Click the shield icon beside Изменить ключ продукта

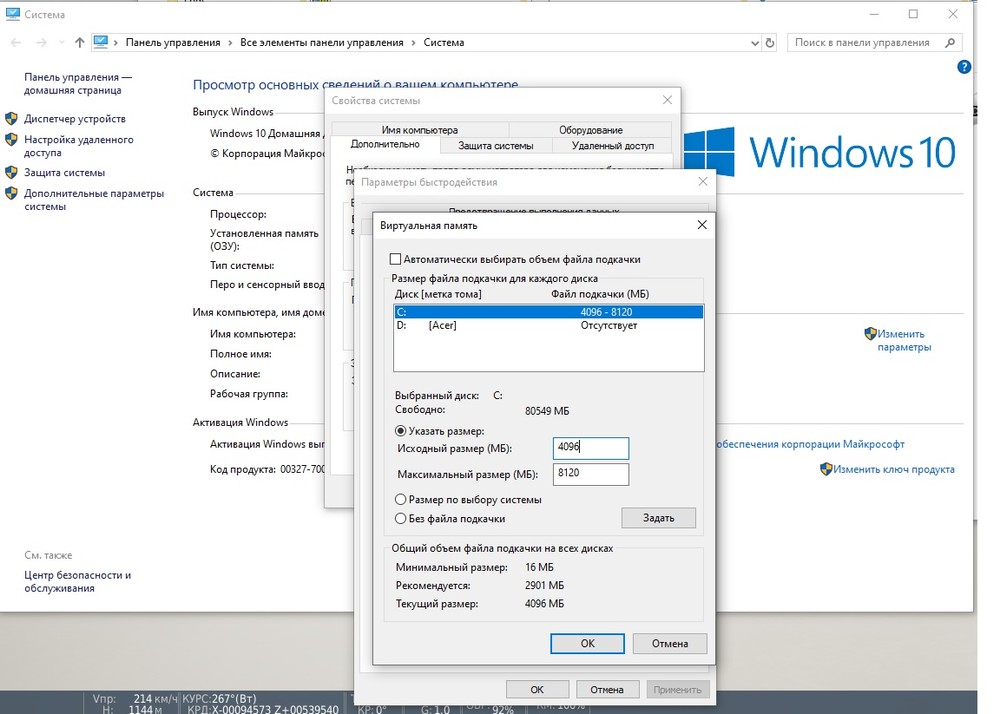coord(826,469)
